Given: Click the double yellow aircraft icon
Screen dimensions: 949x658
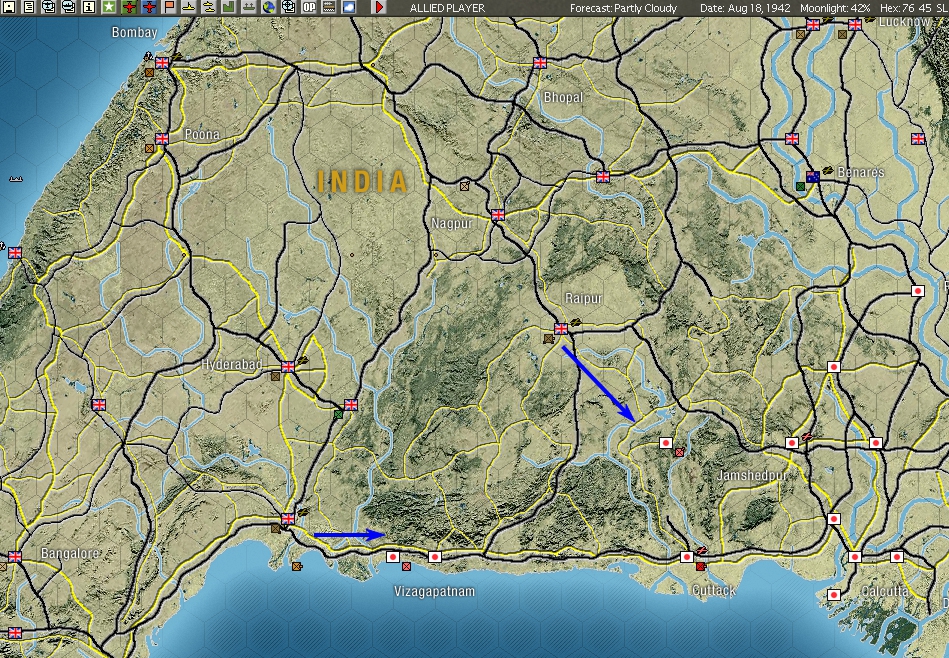Looking at the screenshot, I should coord(209,7).
